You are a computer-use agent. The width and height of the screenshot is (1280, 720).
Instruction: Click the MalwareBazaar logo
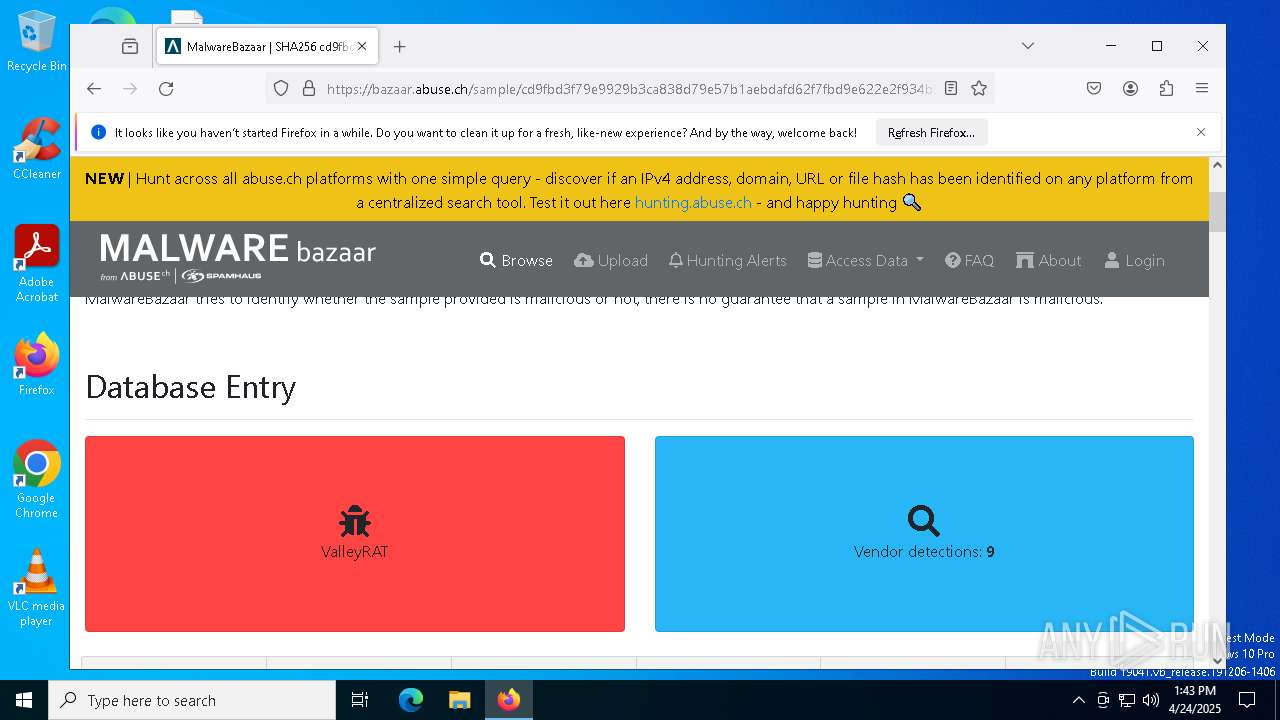pyautogui.click(x=238, y=258)
